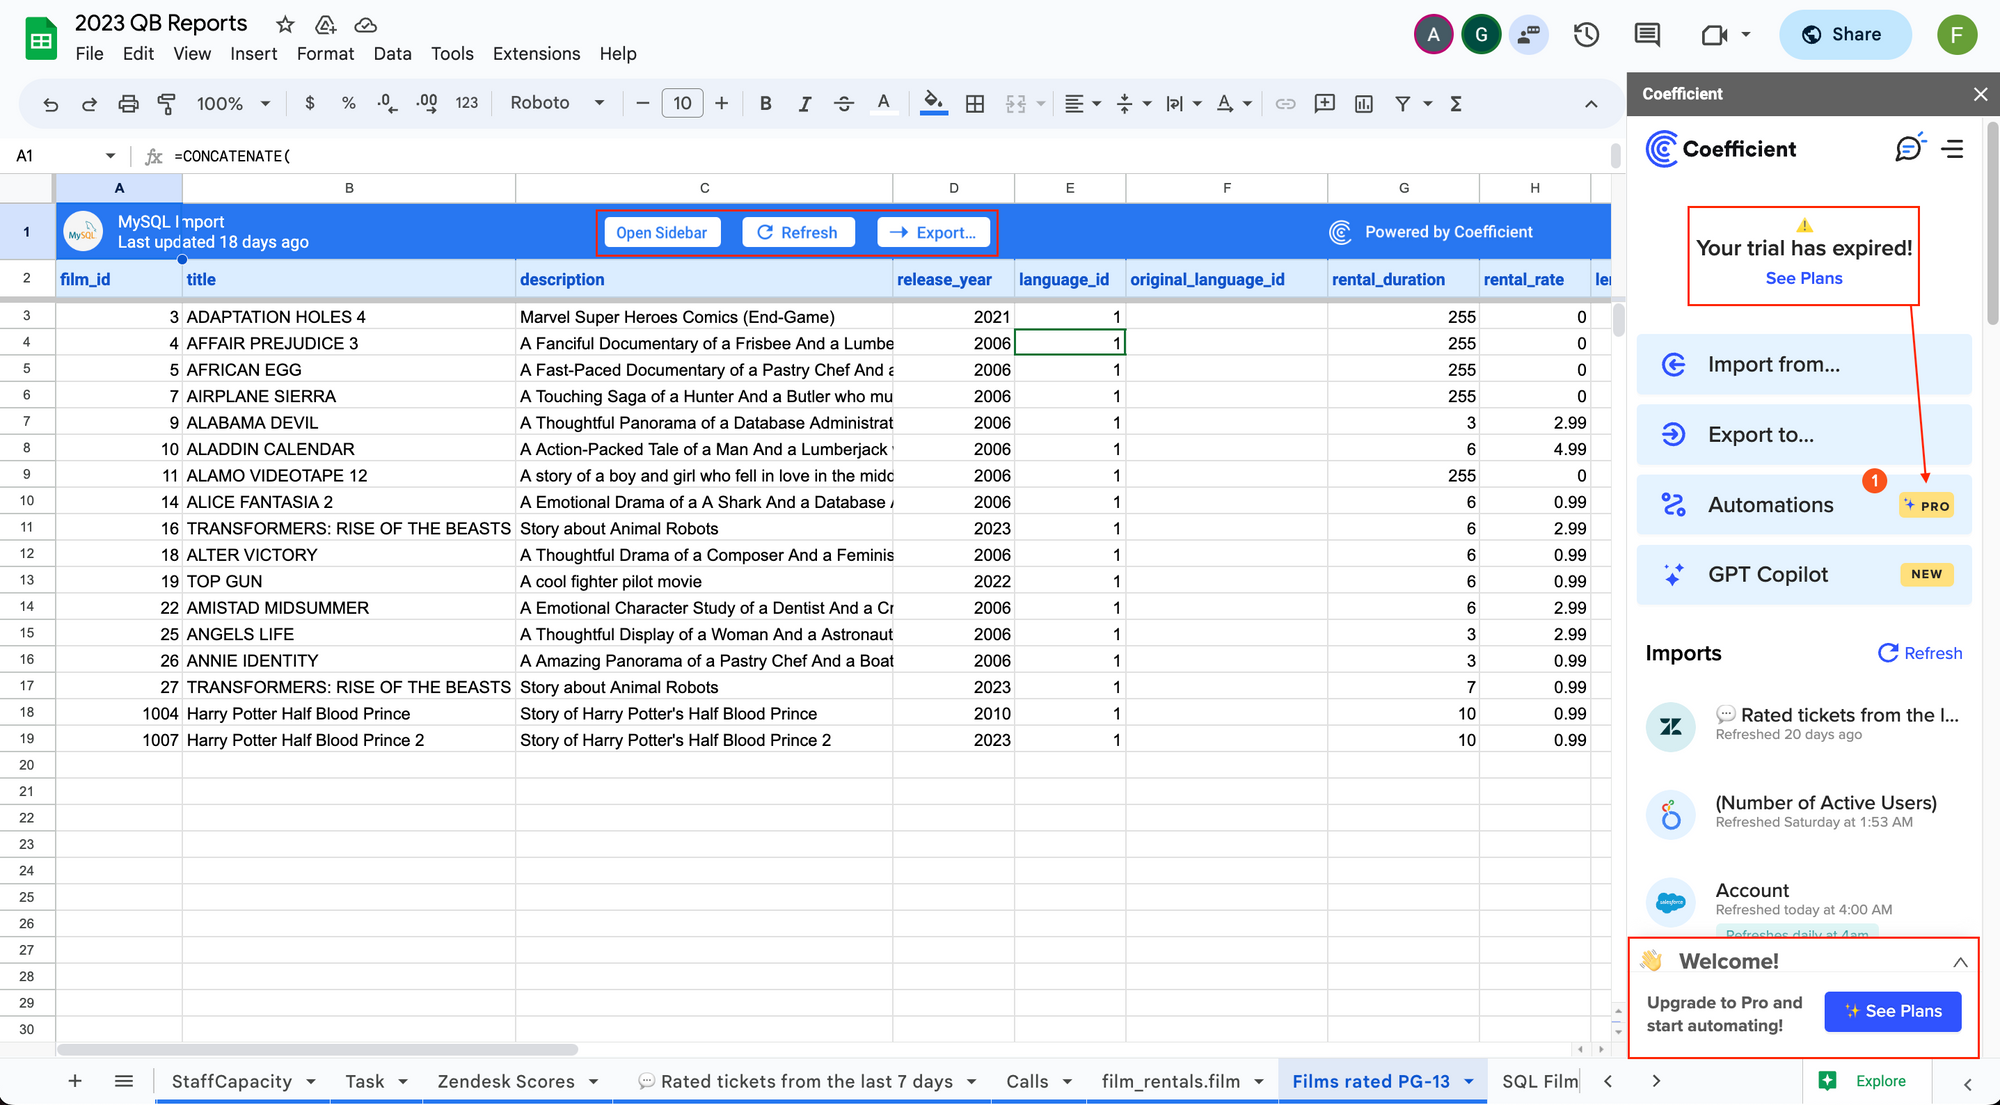
Task: Open comment history icon in header
Action: (1647, 35)
